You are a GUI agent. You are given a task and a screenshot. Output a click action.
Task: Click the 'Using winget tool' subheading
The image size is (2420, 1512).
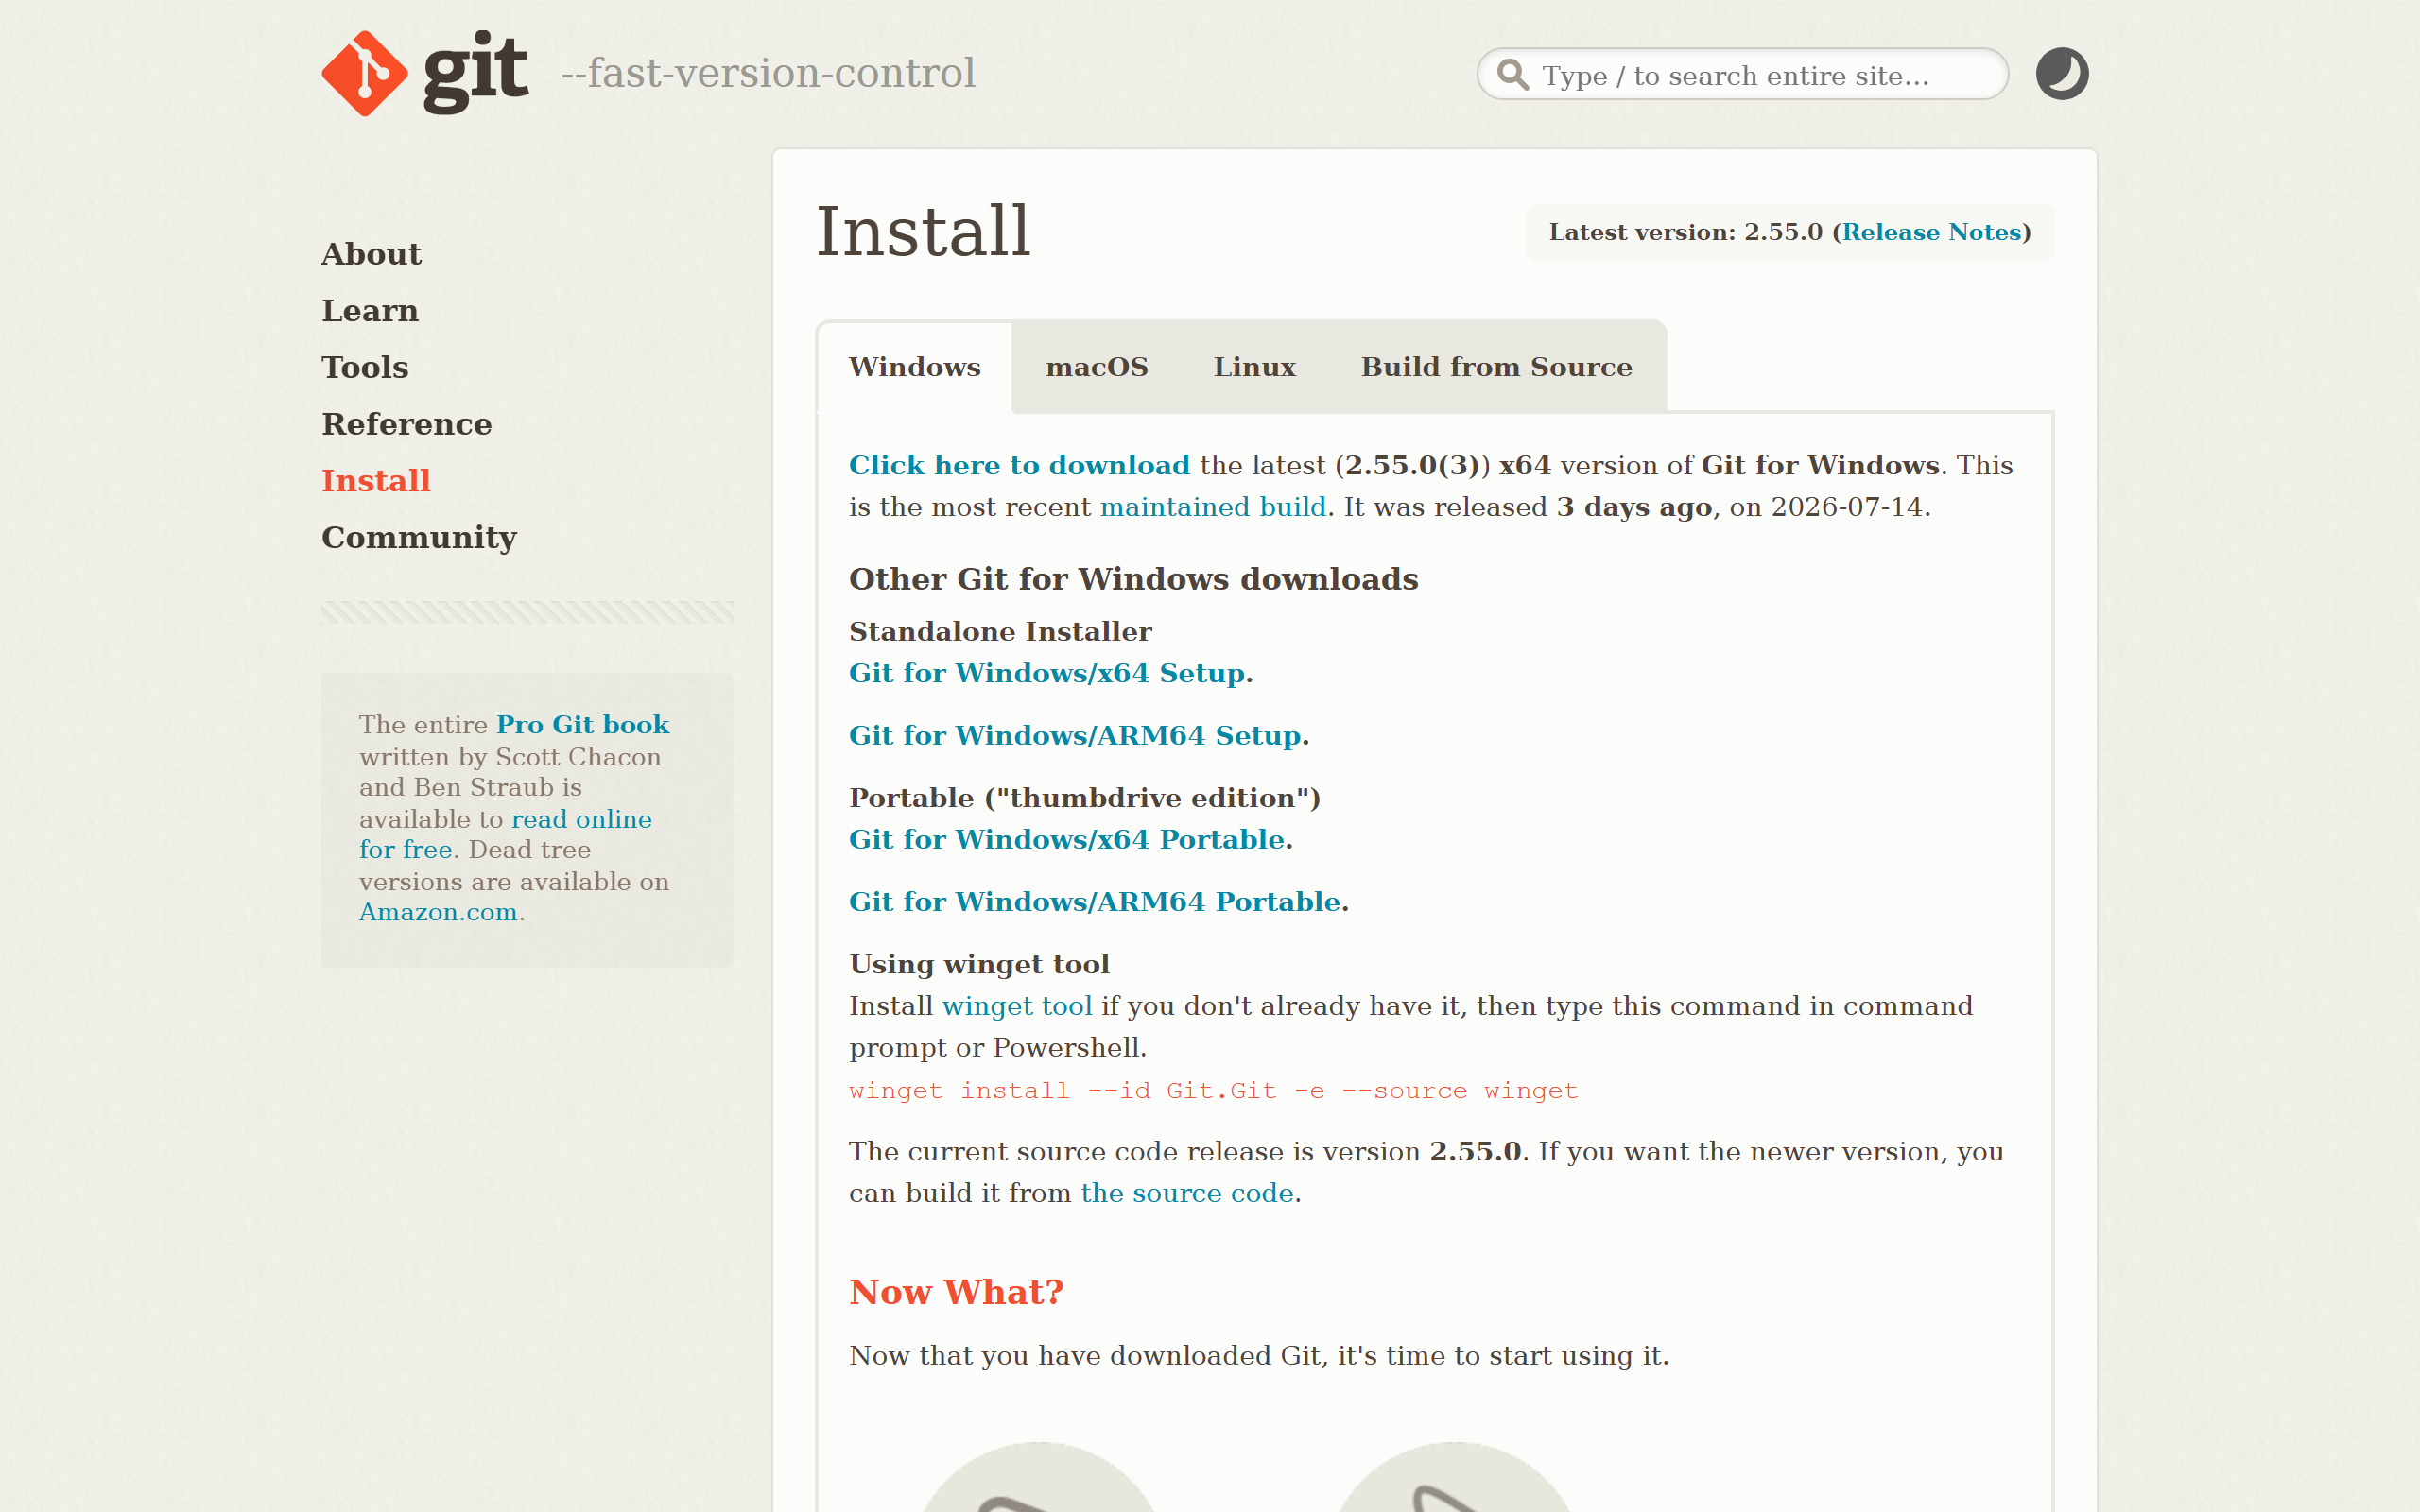(x=979, y=964)
